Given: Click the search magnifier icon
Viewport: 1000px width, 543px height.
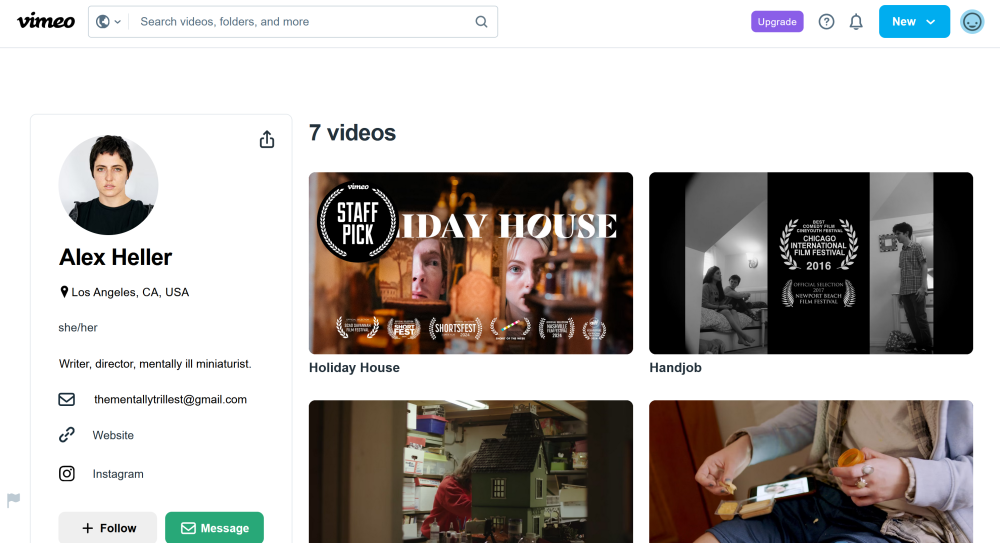Looking at the screenshot, I should point(481,22).
